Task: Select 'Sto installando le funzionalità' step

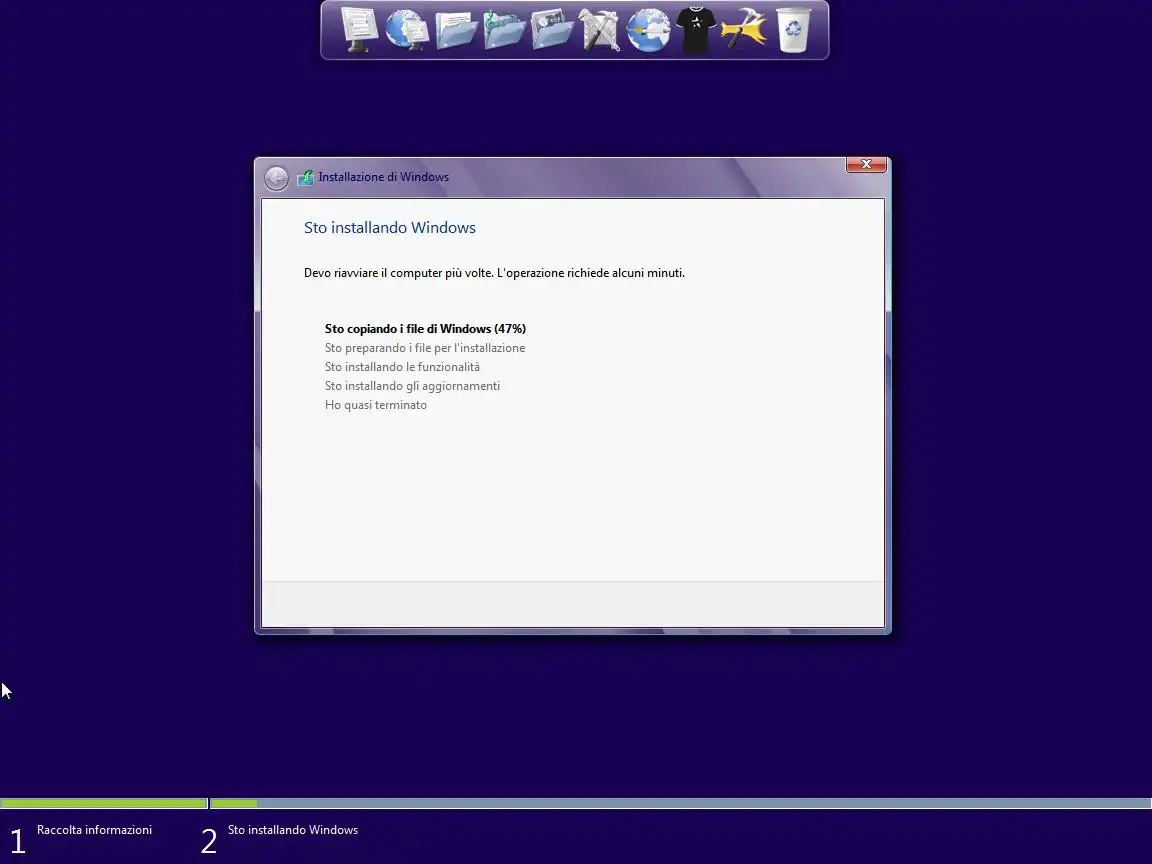Action: 402,367
